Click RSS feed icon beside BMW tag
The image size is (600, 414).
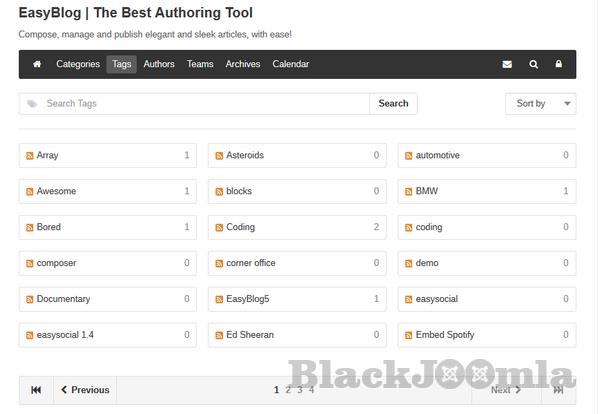point(409,192)
